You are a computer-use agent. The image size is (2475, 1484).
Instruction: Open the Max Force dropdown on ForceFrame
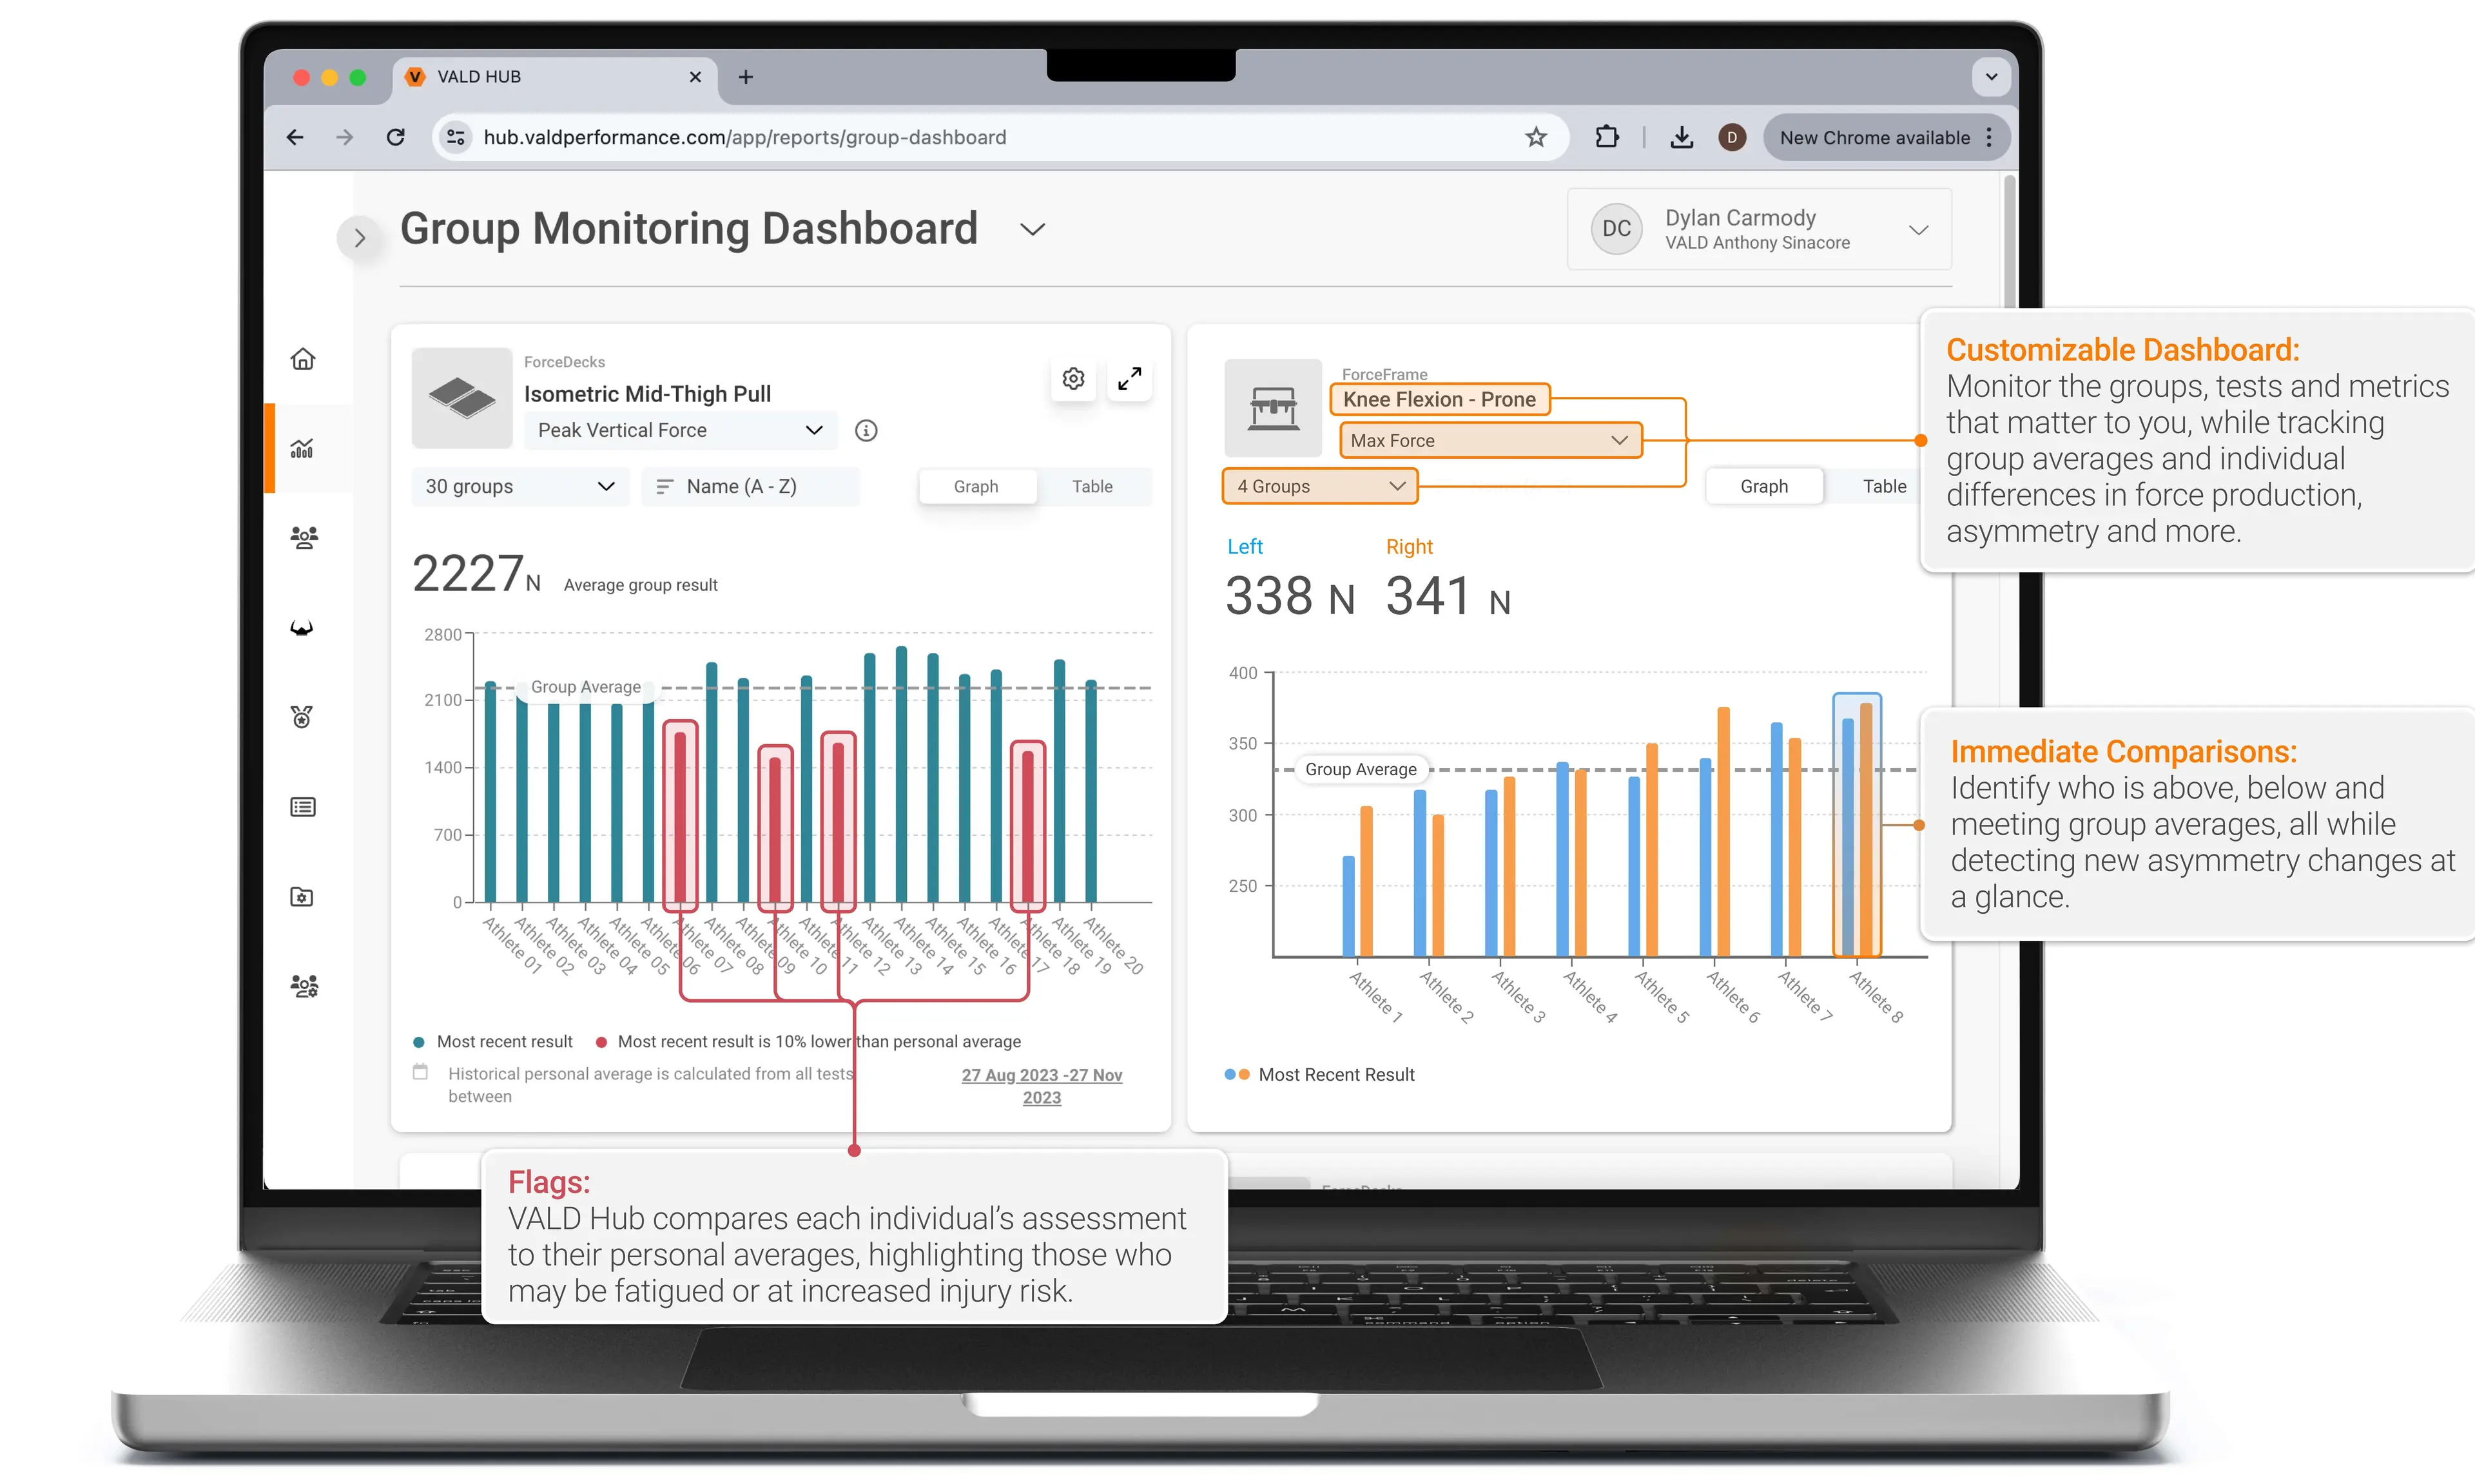pyautogui.click(x=1489, y=440)
